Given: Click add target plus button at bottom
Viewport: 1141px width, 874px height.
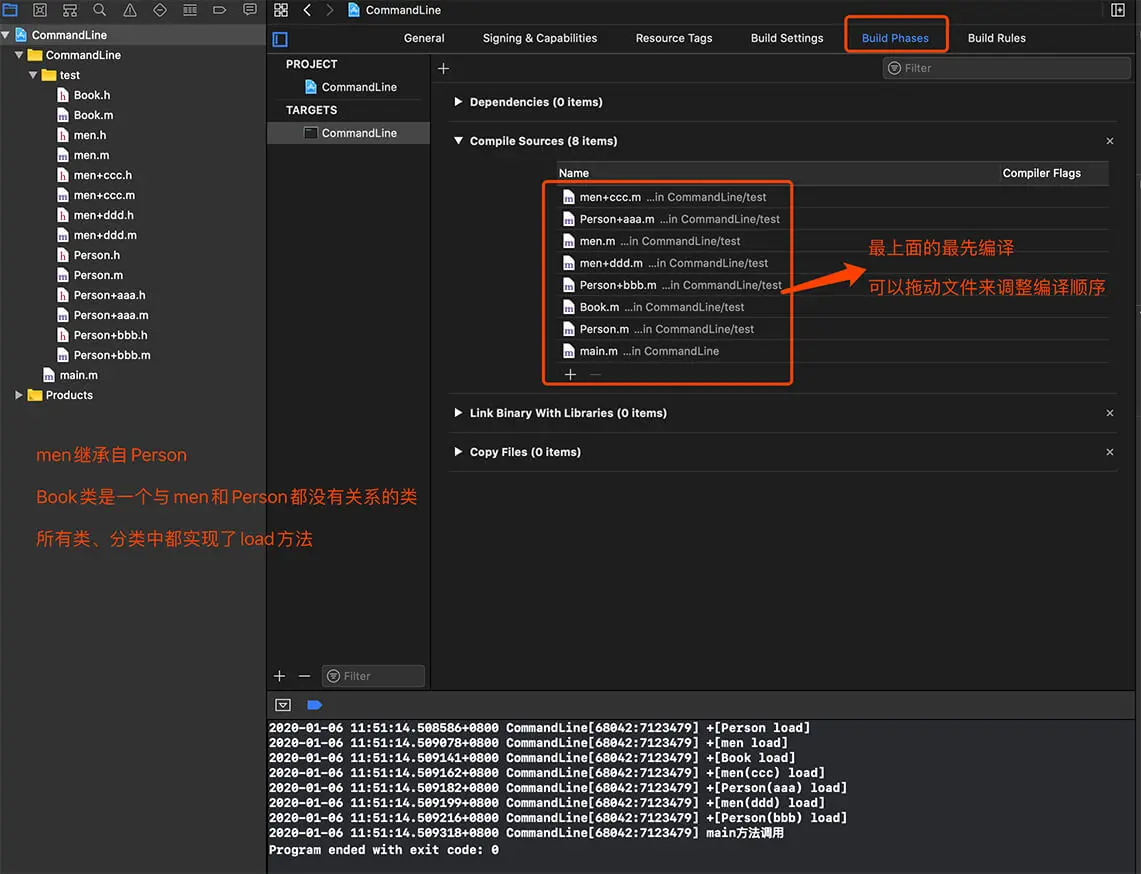Looking at the screenshot, I should tap(279, 676).
